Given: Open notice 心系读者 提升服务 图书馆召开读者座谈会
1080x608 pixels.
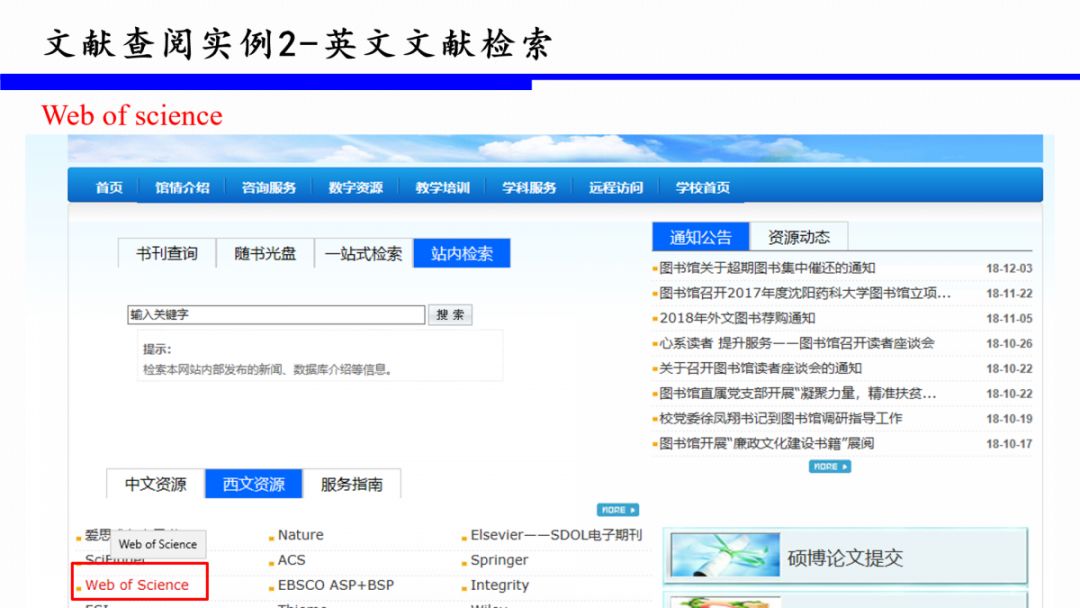Looking at the screenshot, I should [797, 343].
